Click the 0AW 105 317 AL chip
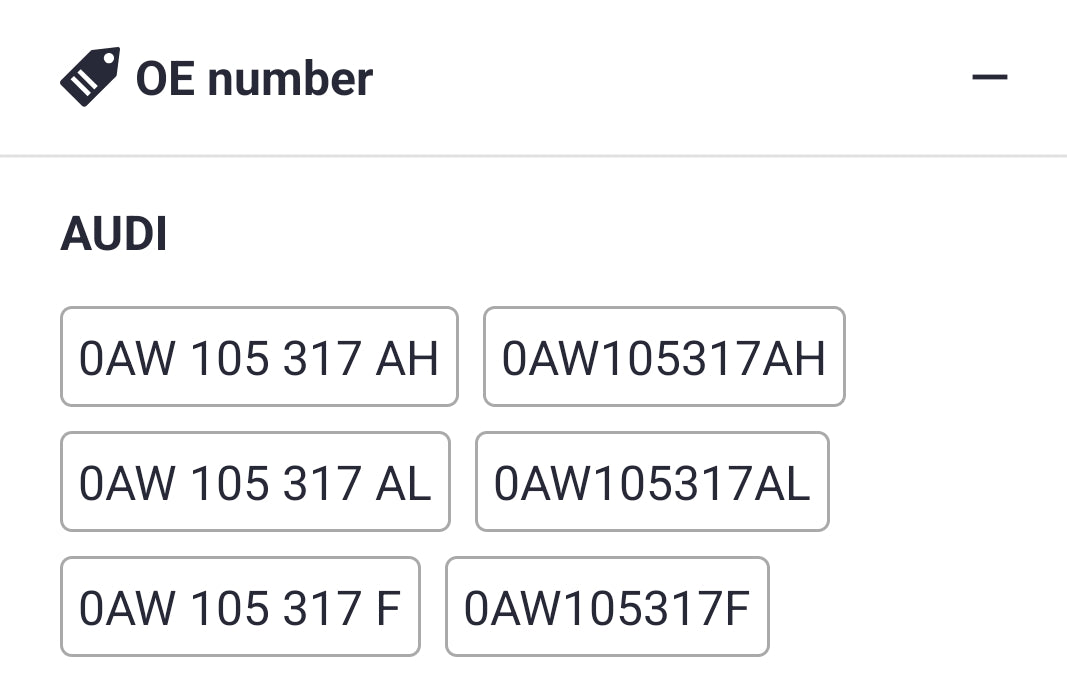The image size is (1067, 686). click(255, 482)
